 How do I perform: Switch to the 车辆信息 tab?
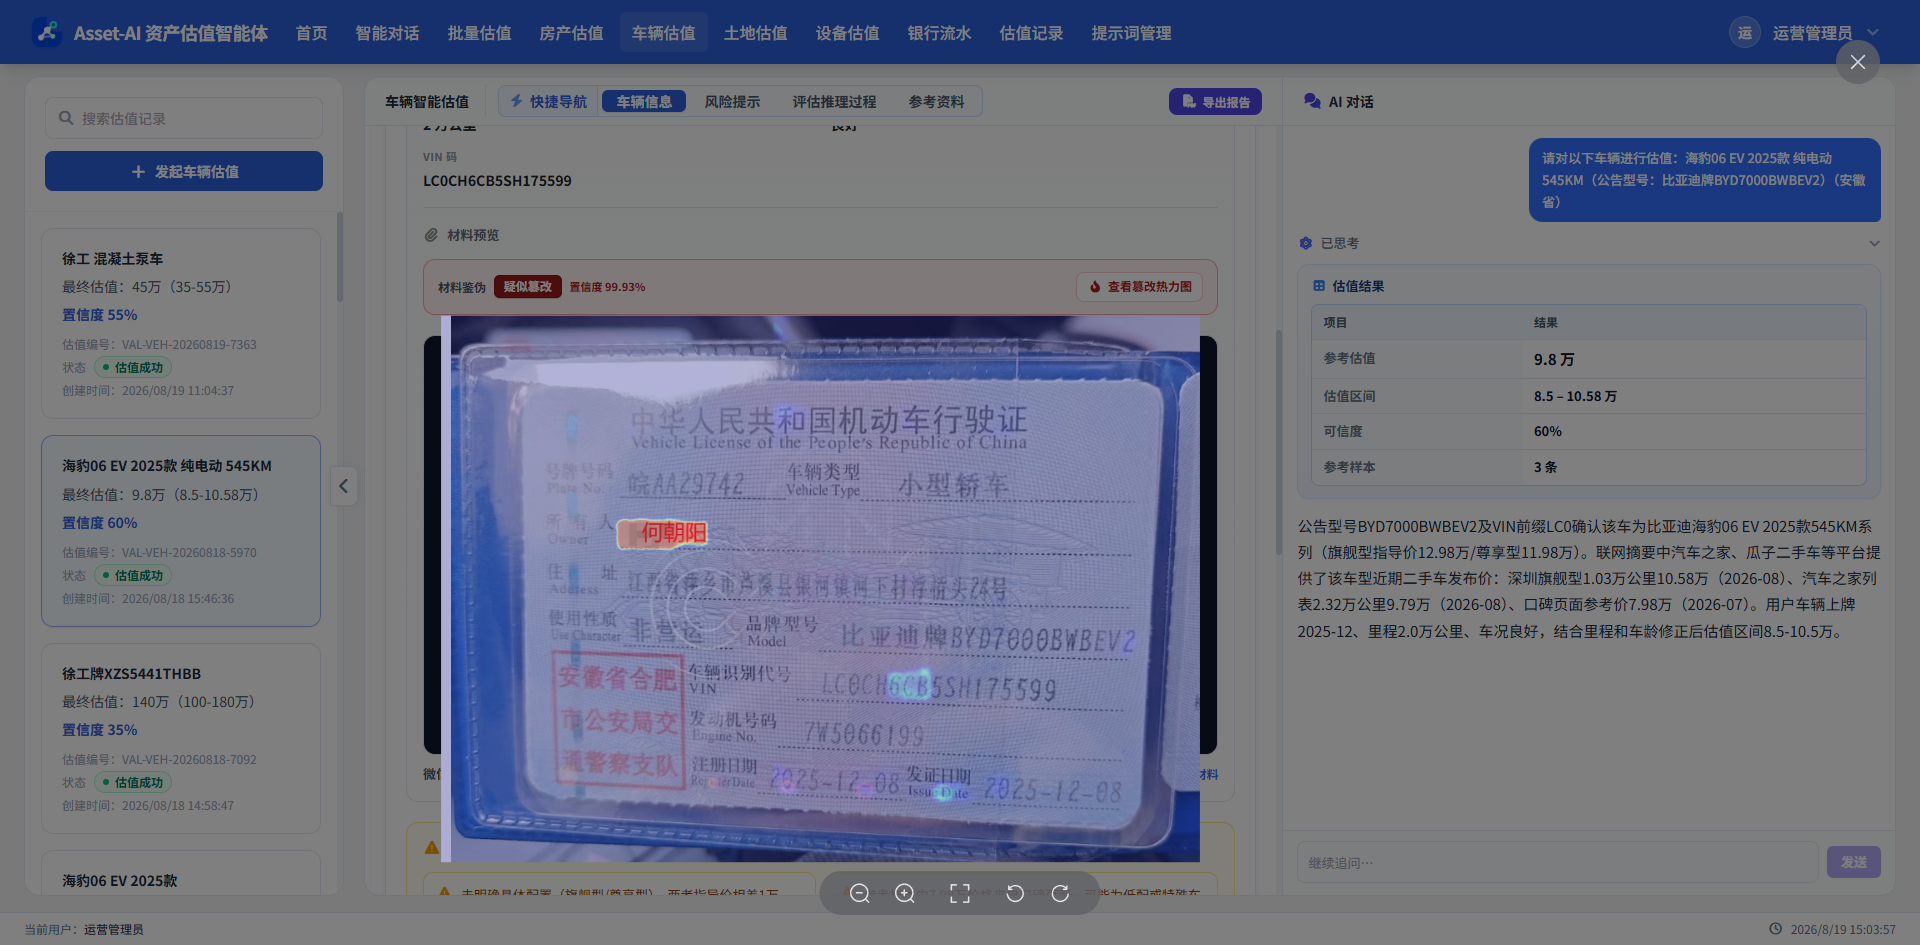point(644,101)
